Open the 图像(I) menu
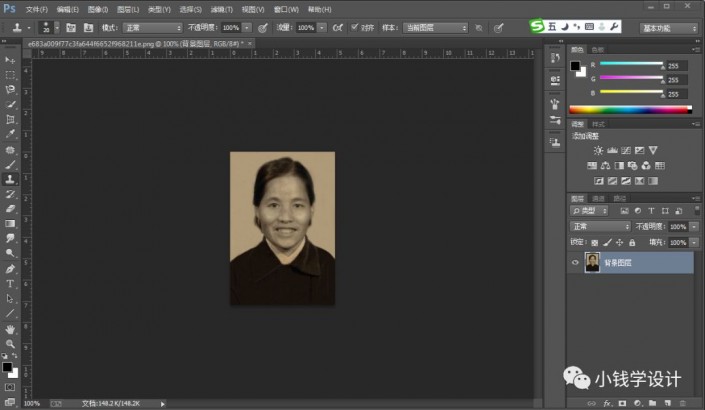 tap(98, 9)
